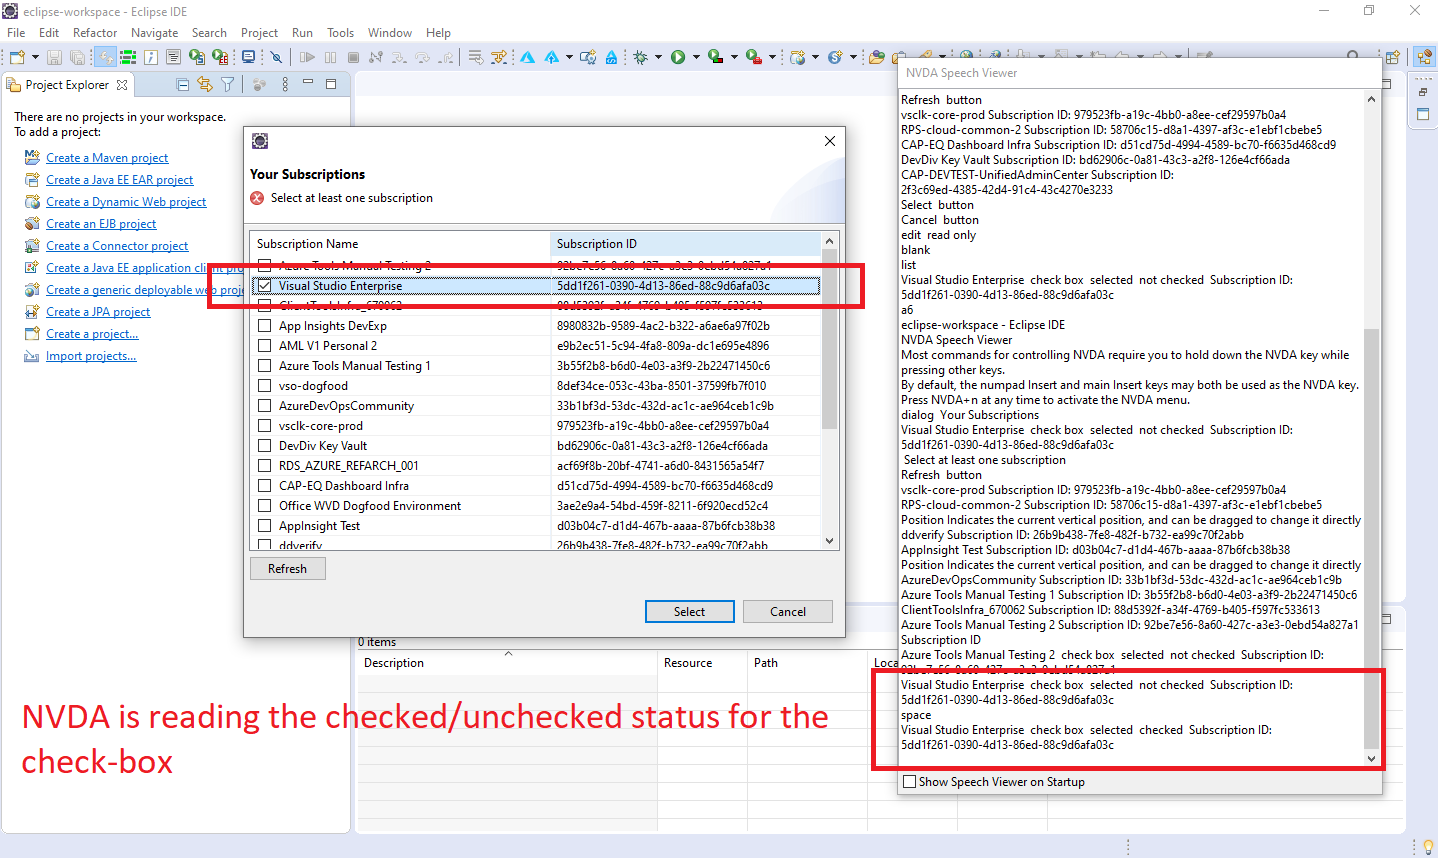
Task: Select the Save icon in the toolbar
Action: pyautogui.click(x=52, y=57)
